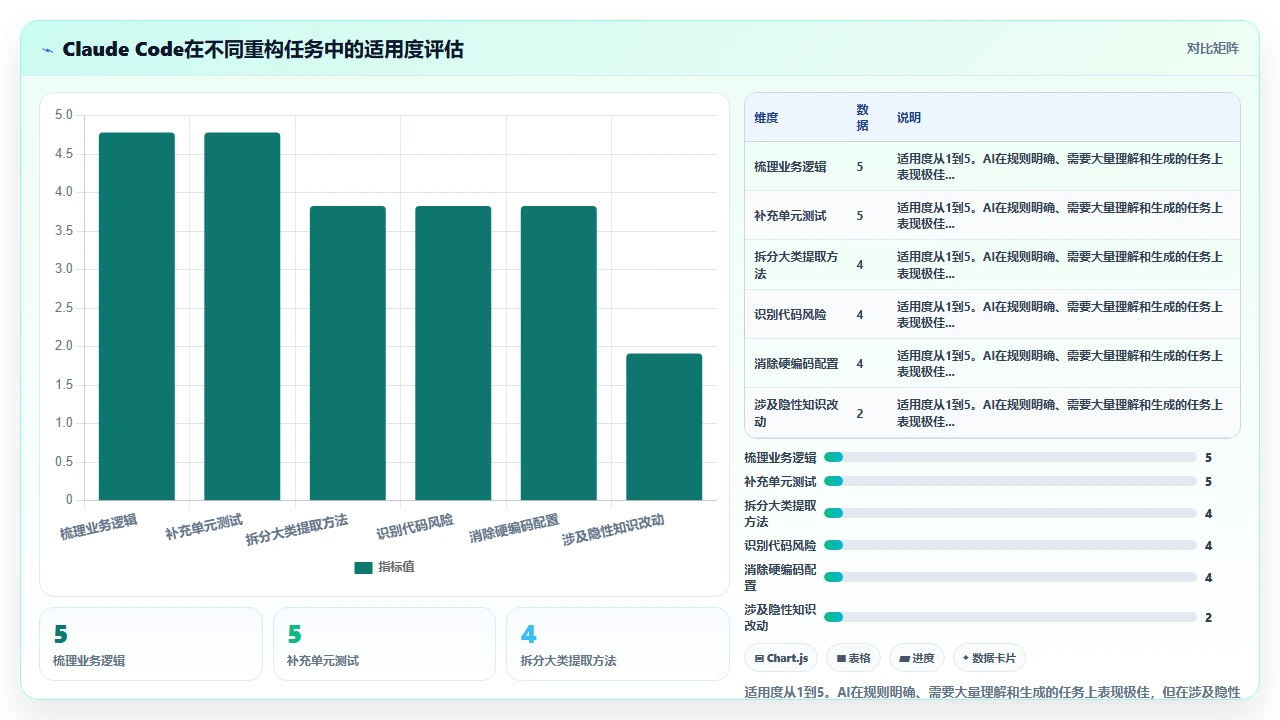Click the 5.0 tick label on the y-axis

(64, 115)
